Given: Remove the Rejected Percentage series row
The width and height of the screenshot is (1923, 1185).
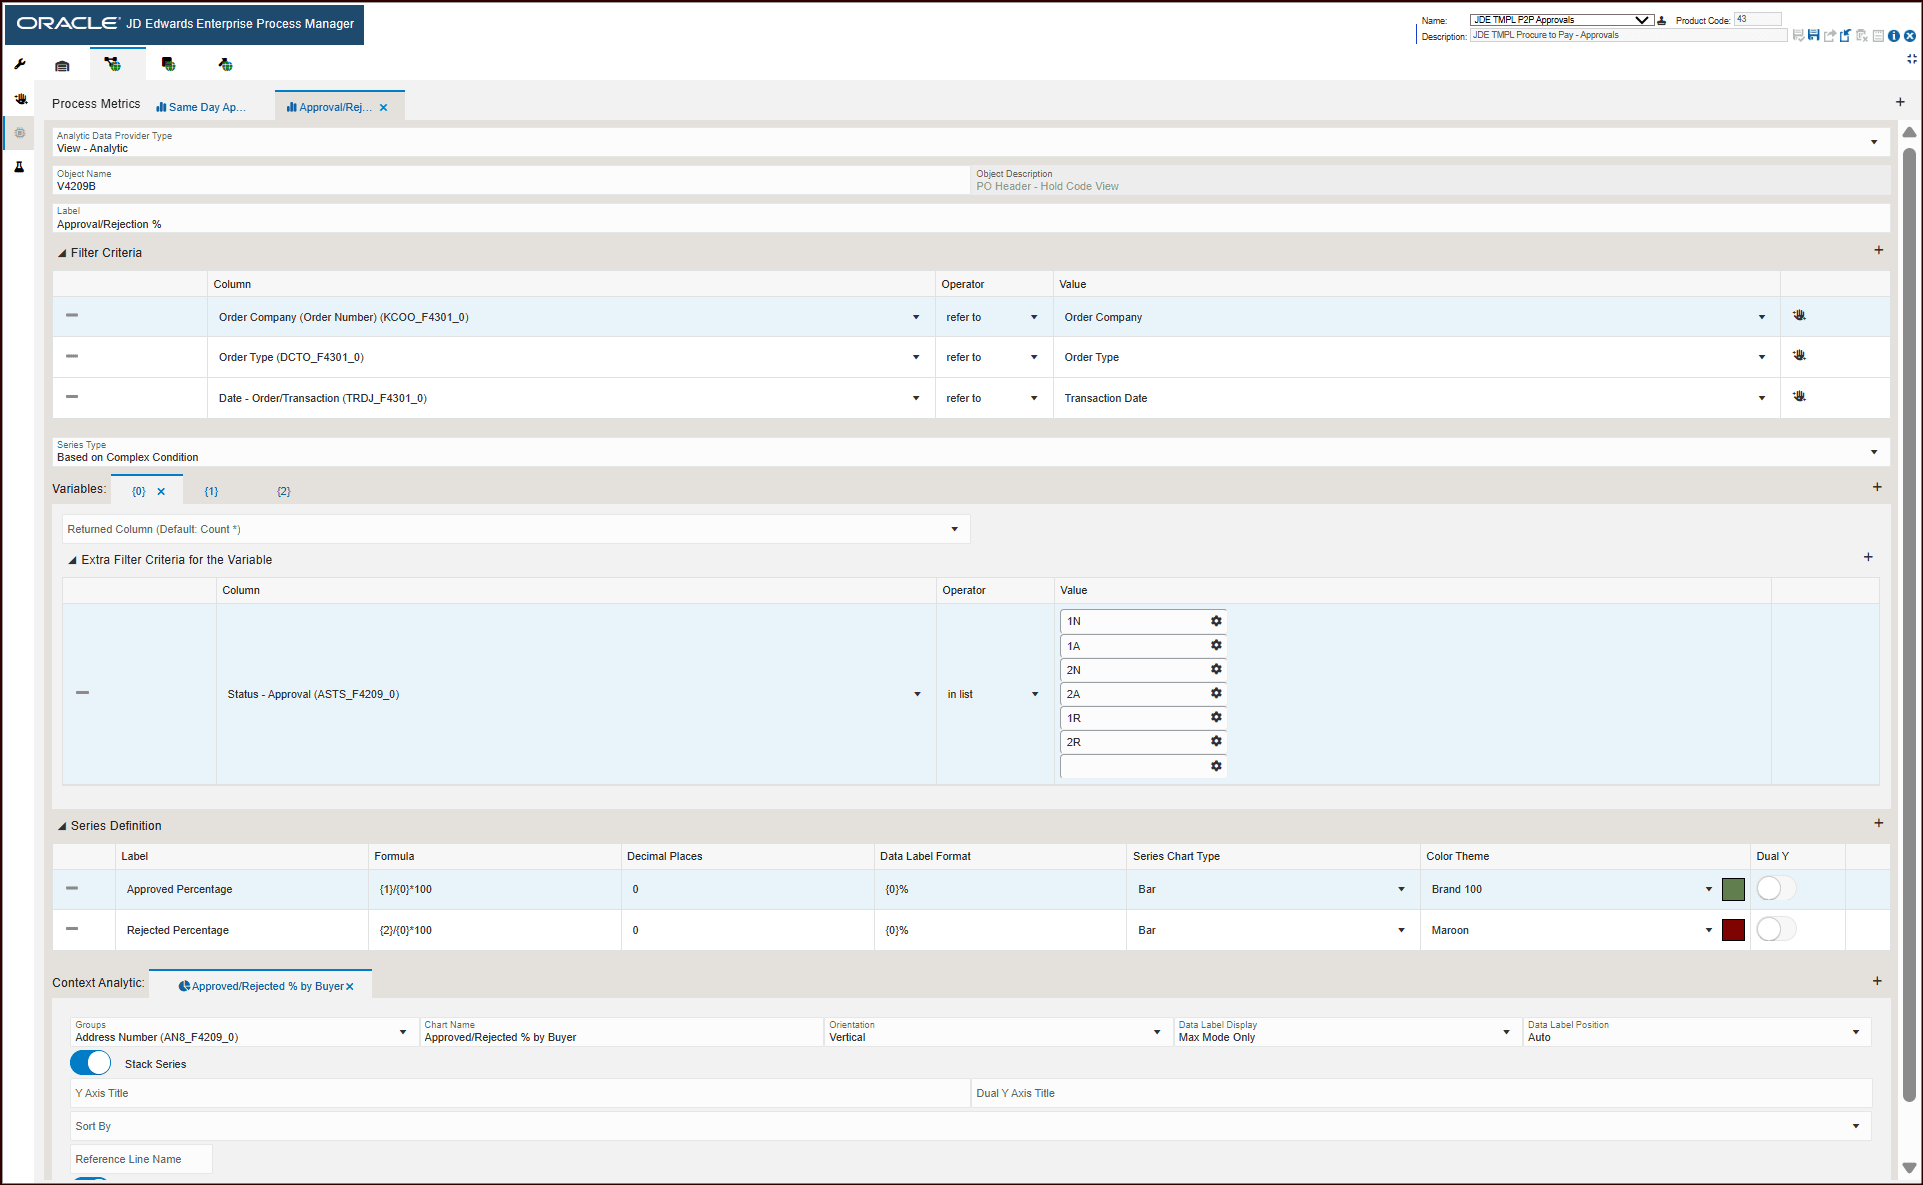Looking at the screenshot, I should point(72,929).
